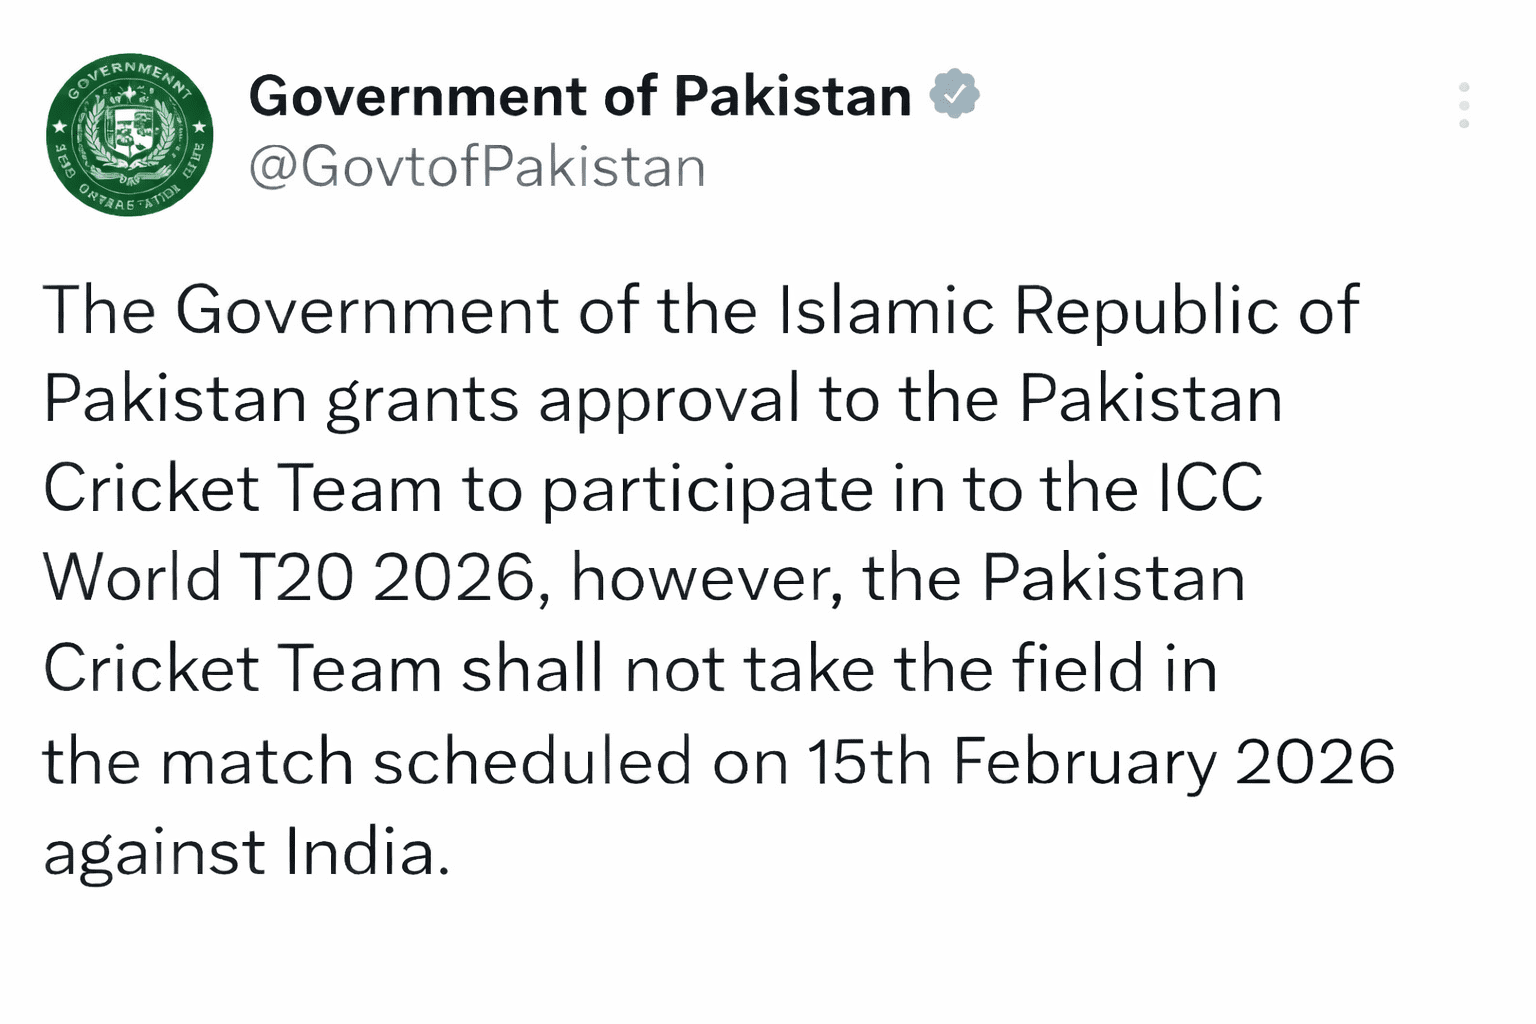Click the date 15th February 2026 in the text
Screen dimensions: 1536x1024
1095,761
